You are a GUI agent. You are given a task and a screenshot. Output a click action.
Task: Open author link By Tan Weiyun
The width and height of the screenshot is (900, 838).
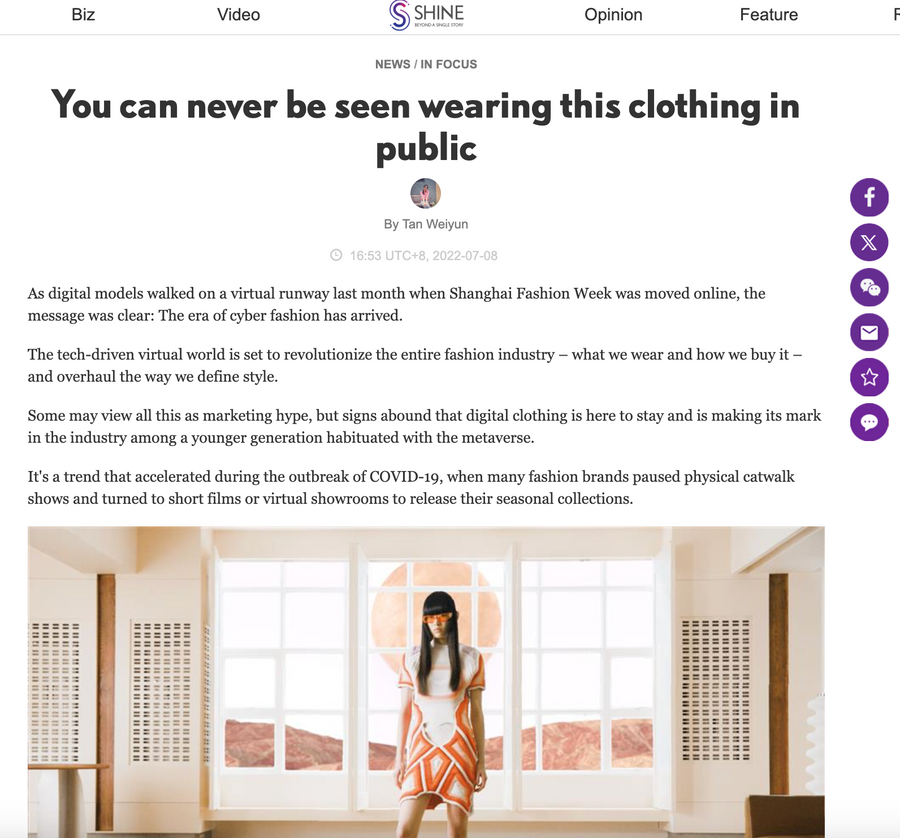click(426, 224)
